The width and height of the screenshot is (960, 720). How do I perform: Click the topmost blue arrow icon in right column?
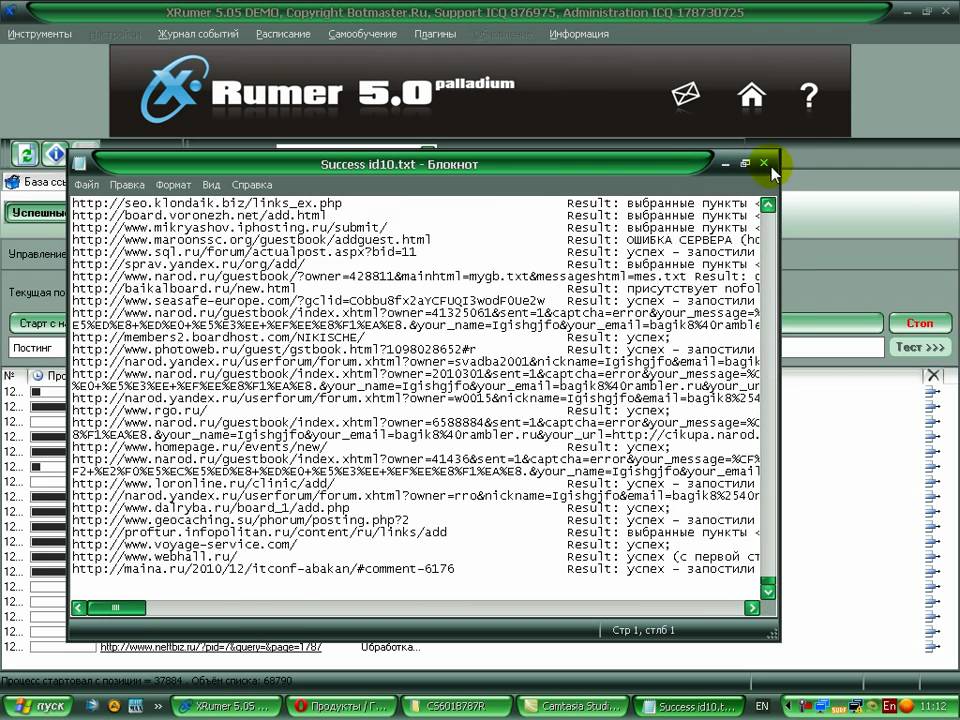point(932,392)
